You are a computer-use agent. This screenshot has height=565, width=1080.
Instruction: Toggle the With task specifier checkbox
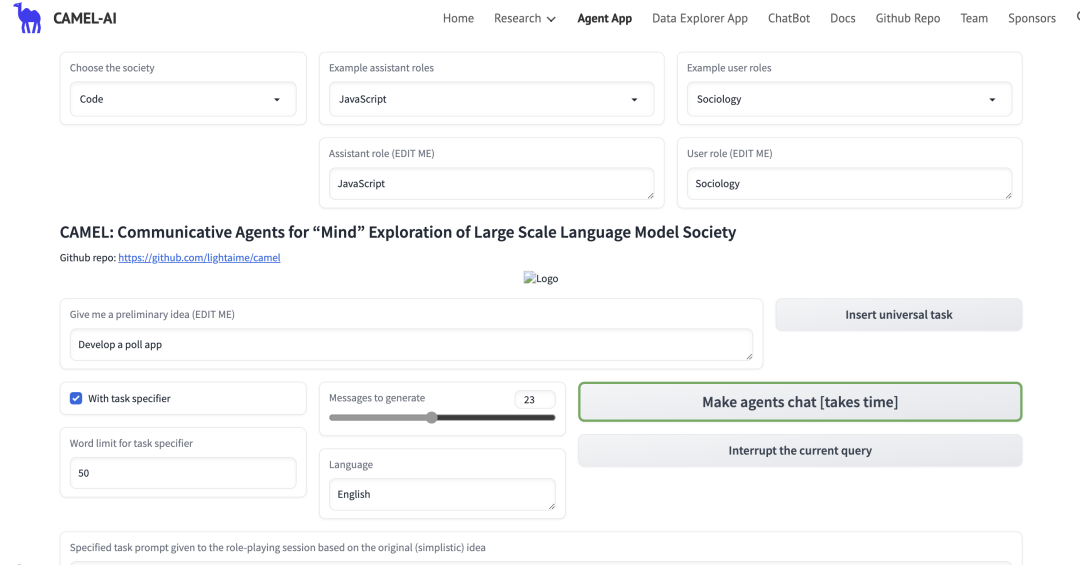click(x=76, y=398)
